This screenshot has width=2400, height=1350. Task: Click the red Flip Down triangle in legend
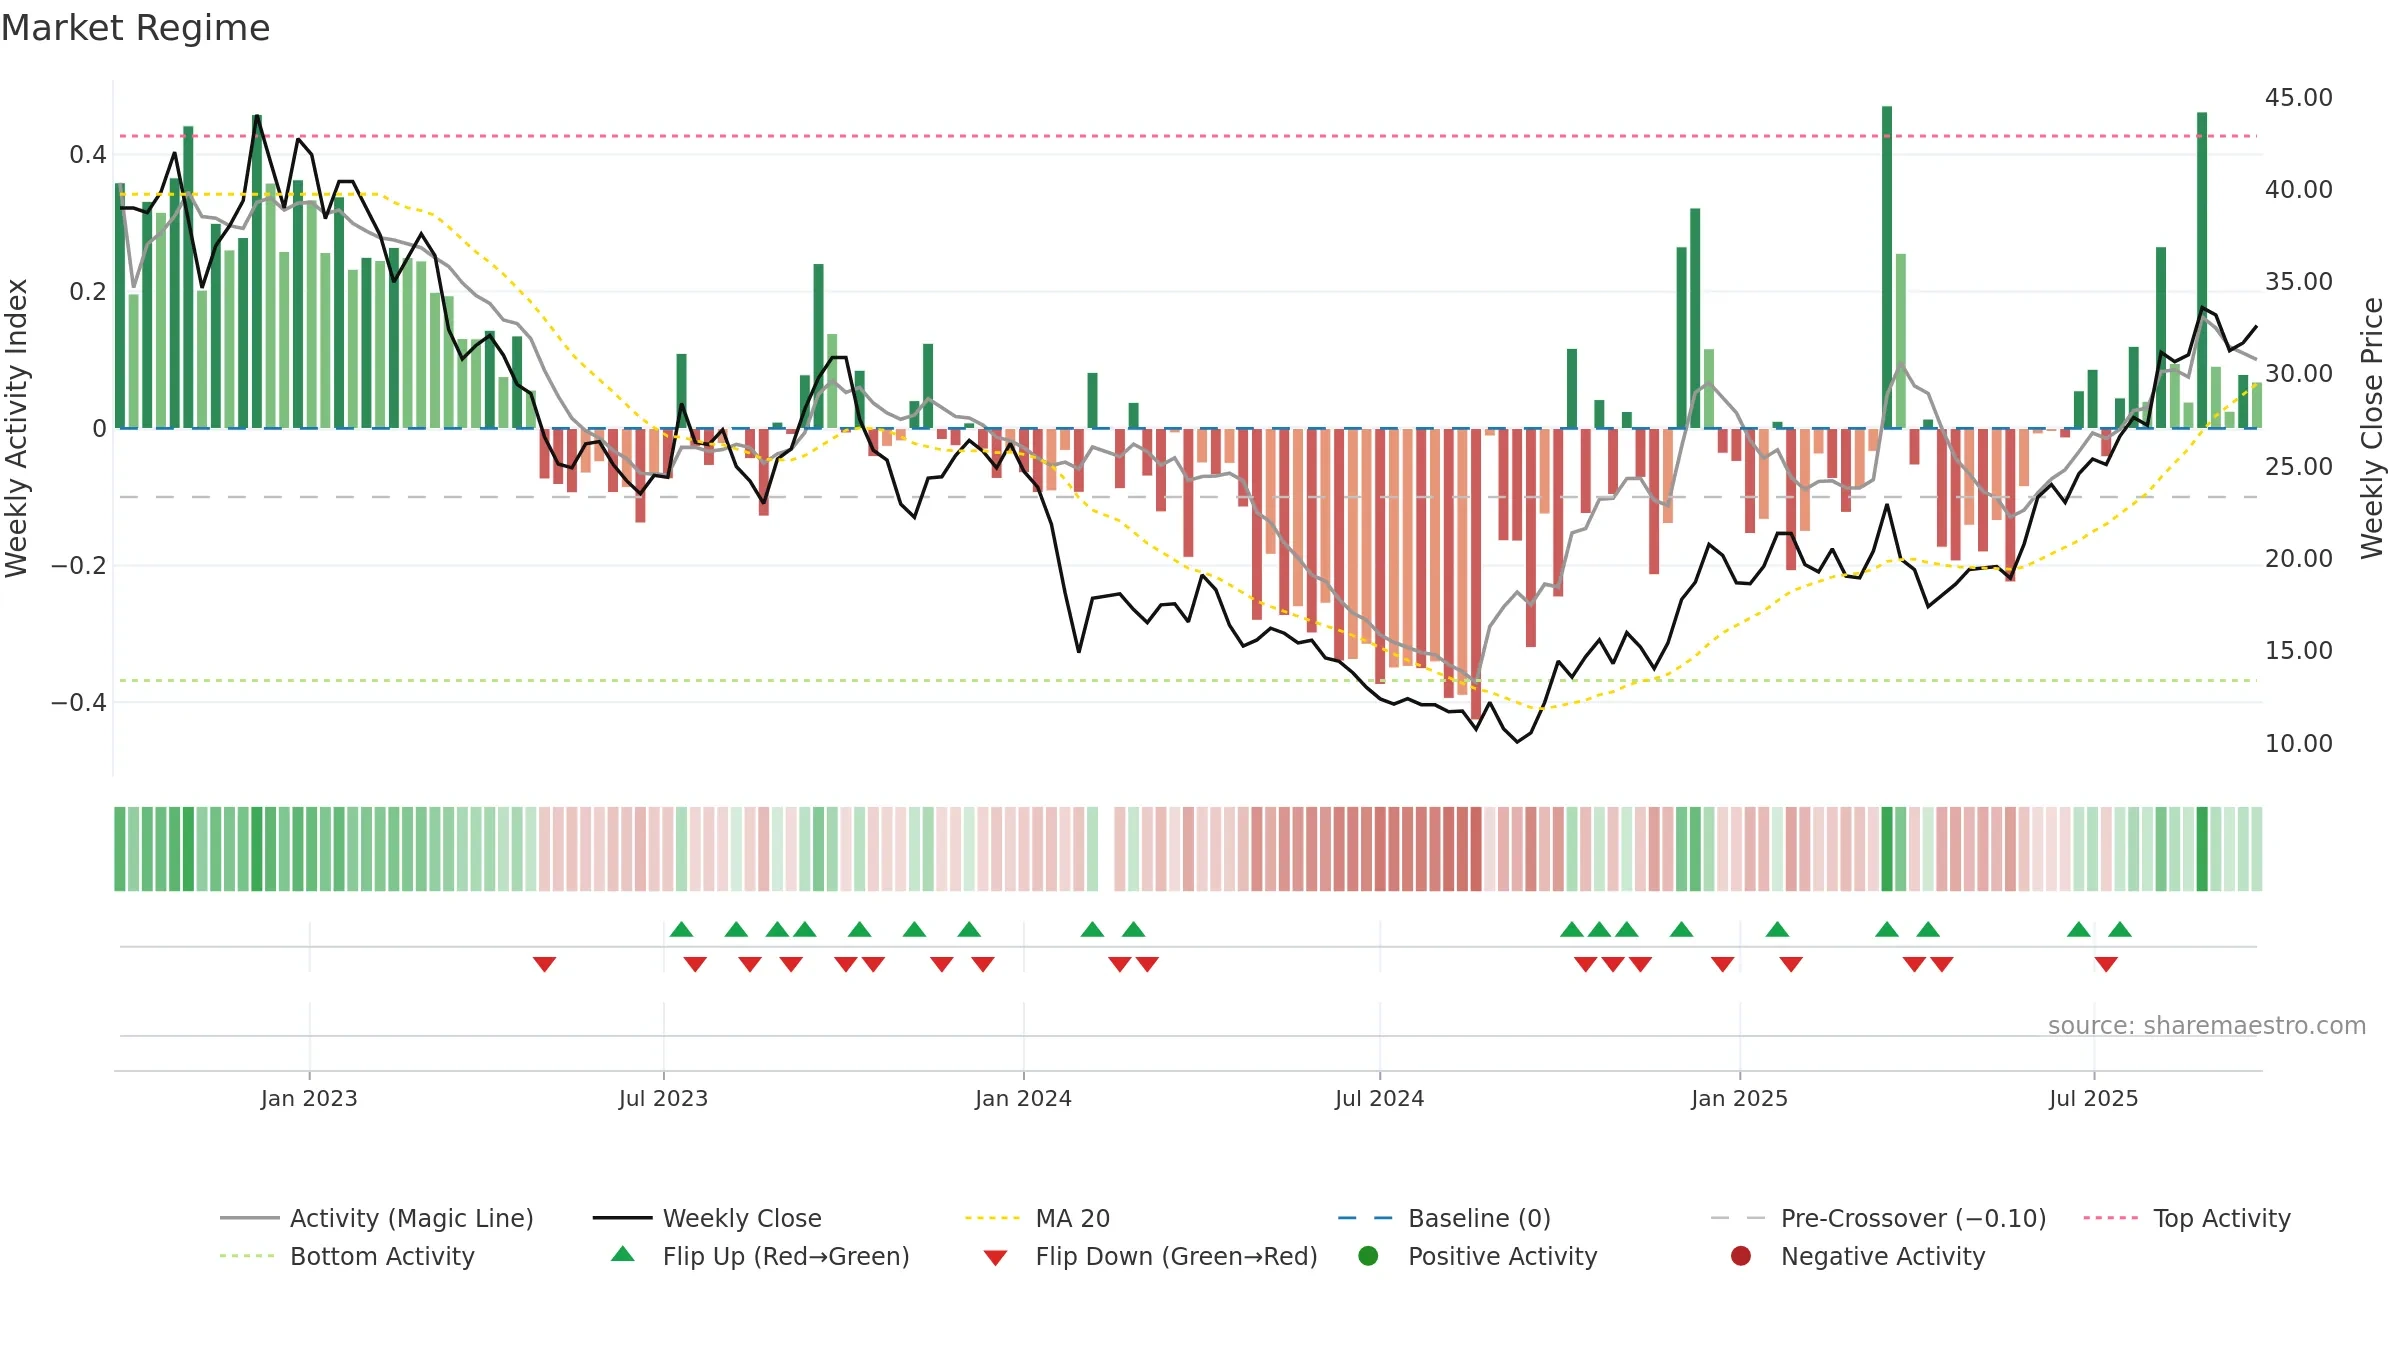point(995,1258)
